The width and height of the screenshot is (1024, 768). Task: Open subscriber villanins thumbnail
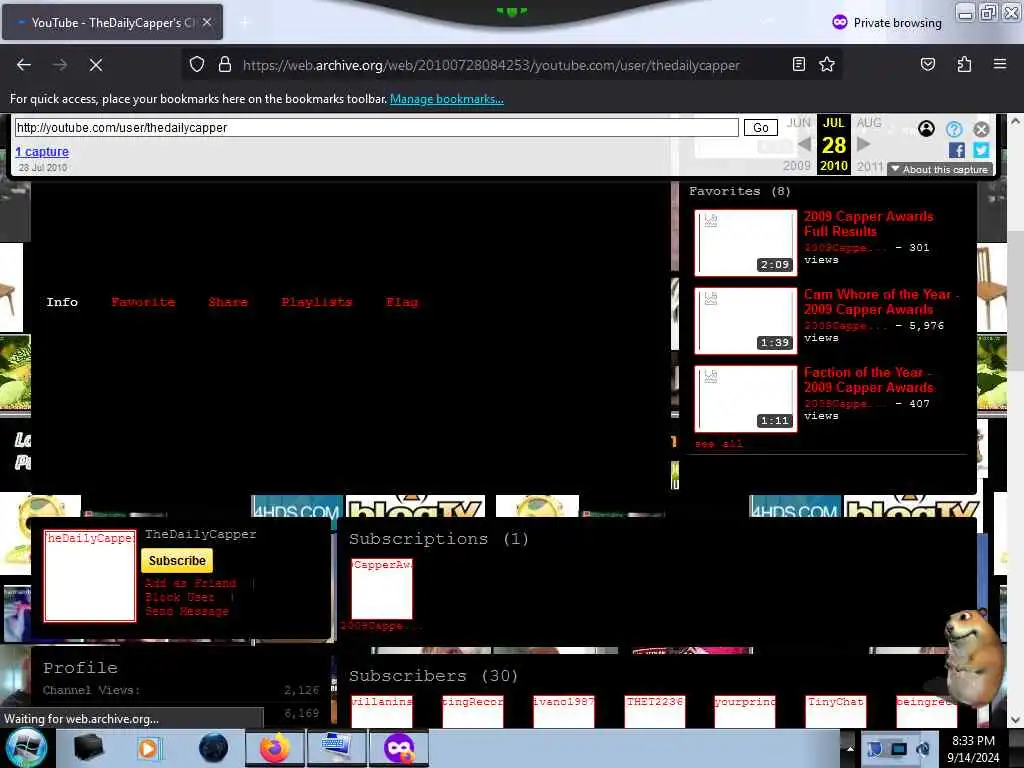click(x=382, y=711)
